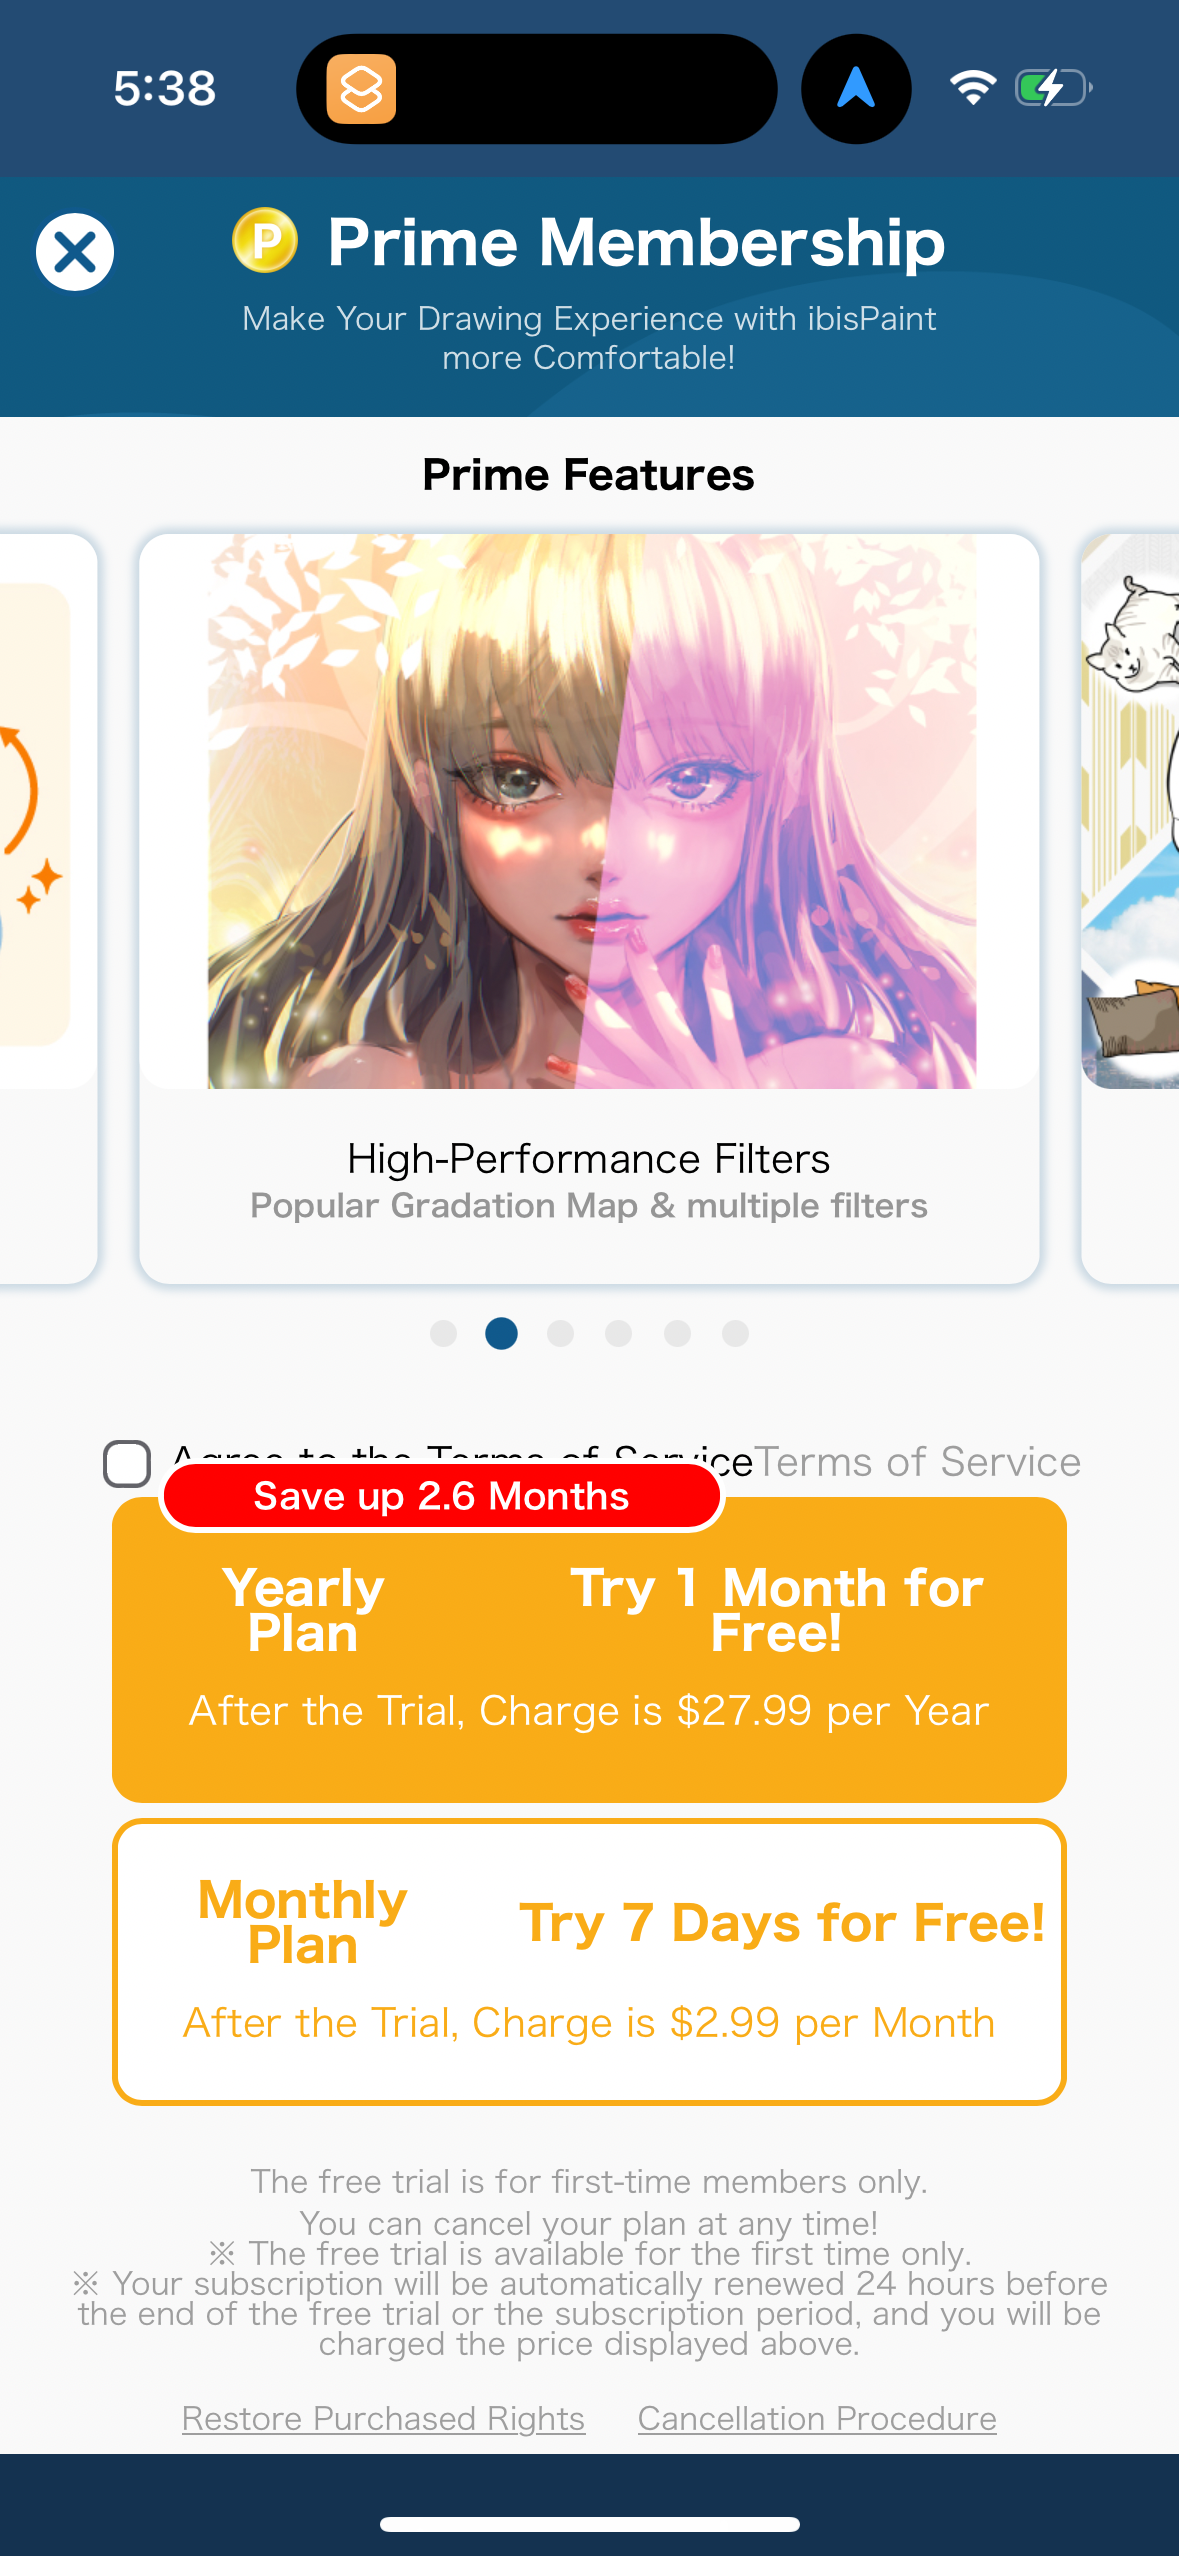1179x2556 pixels.
Task: Tap the Wi-Fi status icon
Action: click(x=974, y=88)
